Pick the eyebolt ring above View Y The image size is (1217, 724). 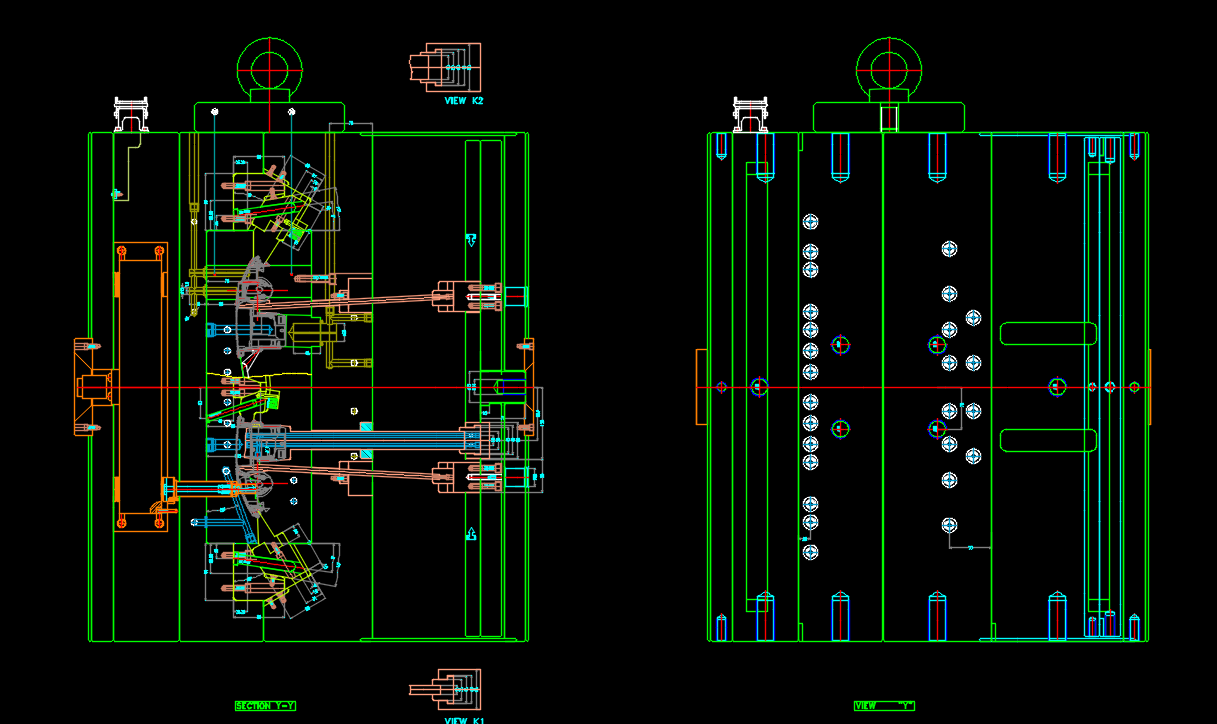[x=889, y=68]
